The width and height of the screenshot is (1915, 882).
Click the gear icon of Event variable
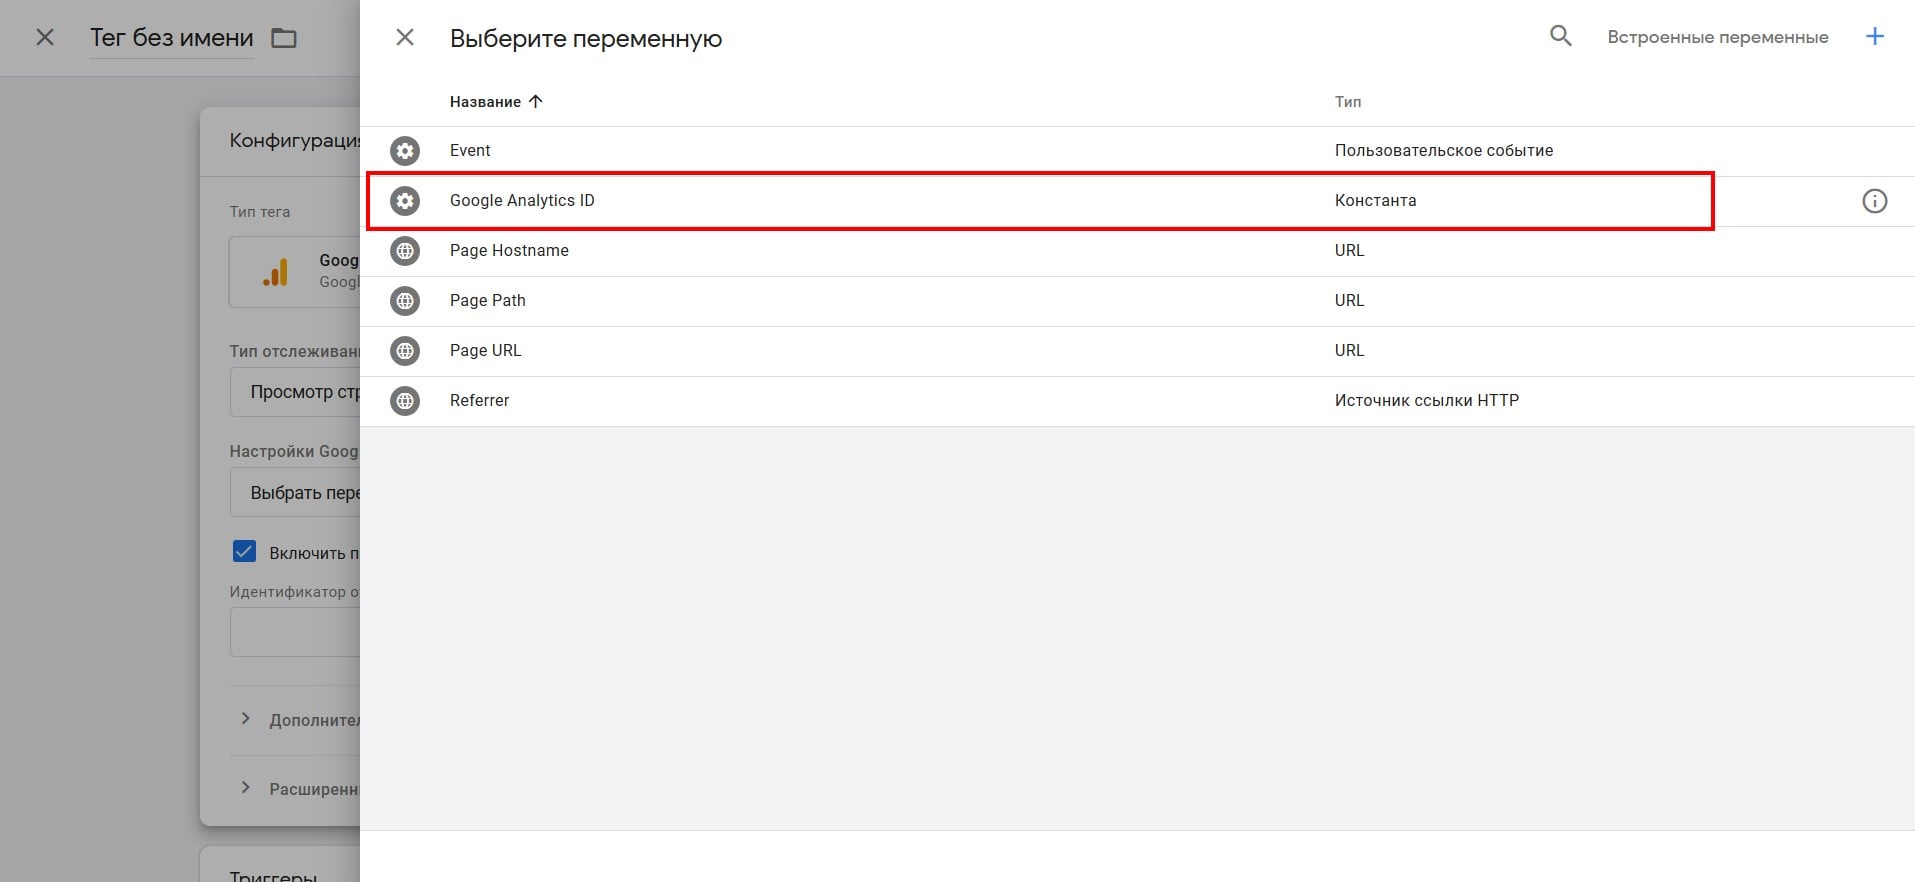point(405,151)
